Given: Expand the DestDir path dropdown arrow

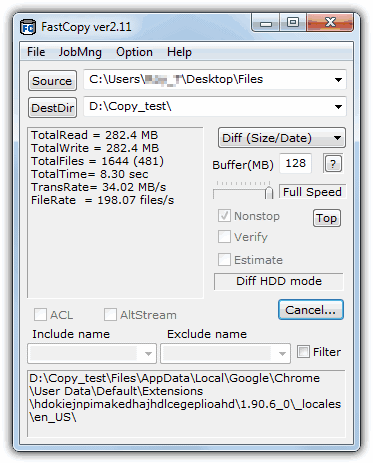Looking at the screenshot, I should (338, 107).
